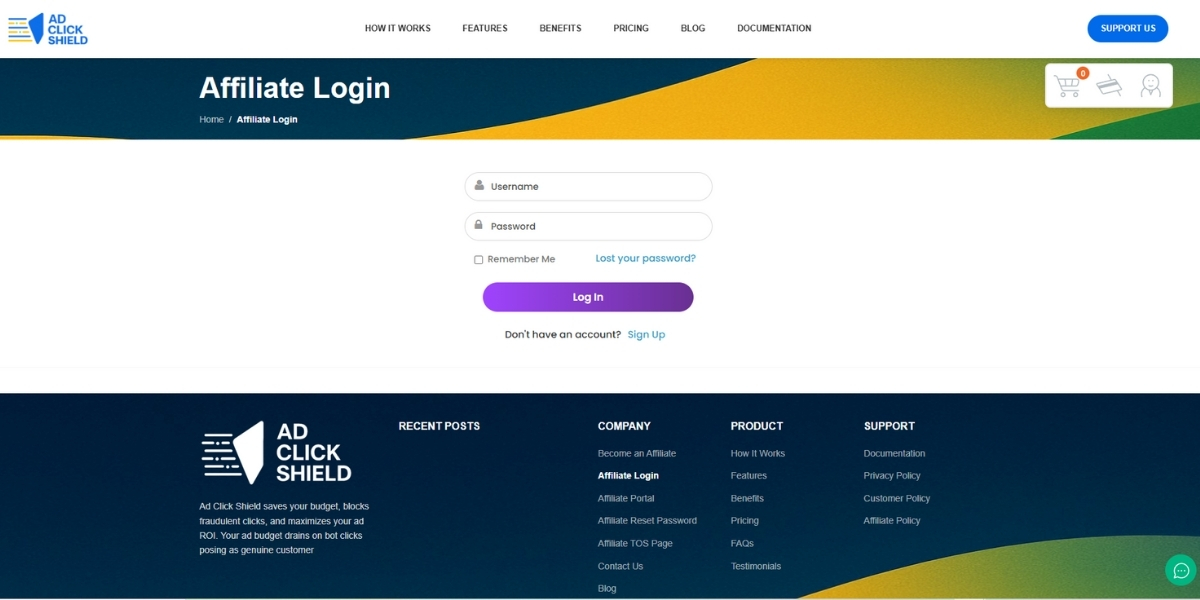Click the Support Us button
The image size is (1200, 600).
pos(1128,28)
